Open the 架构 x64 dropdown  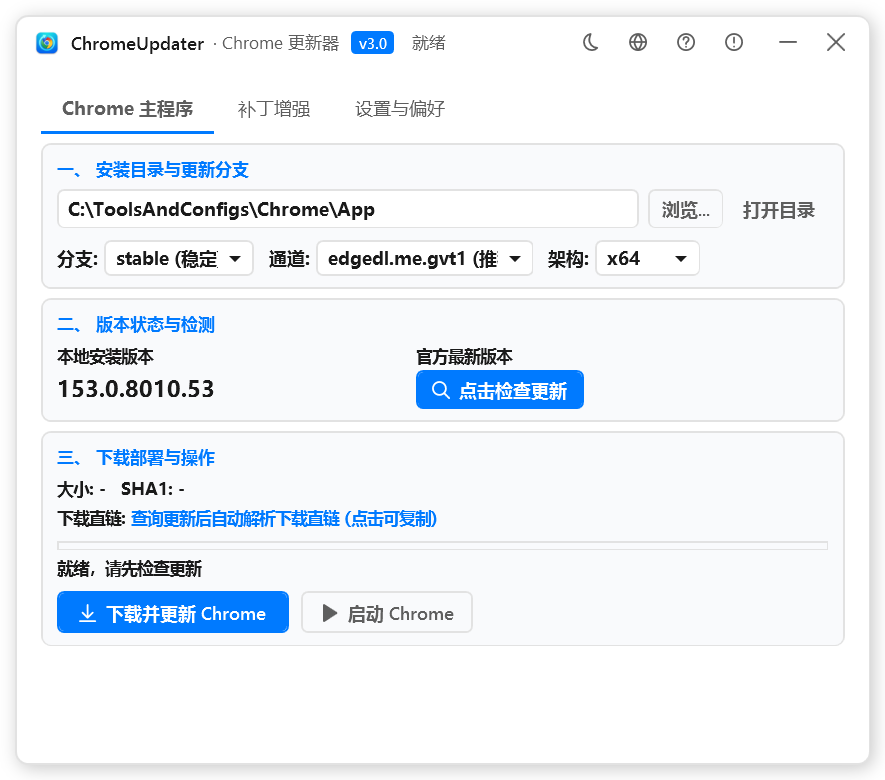[647, 258]
